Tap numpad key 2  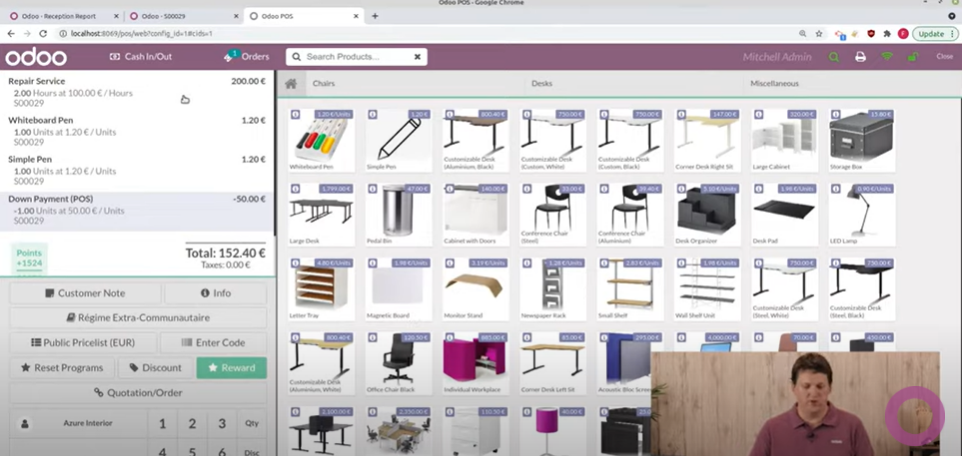192,423
